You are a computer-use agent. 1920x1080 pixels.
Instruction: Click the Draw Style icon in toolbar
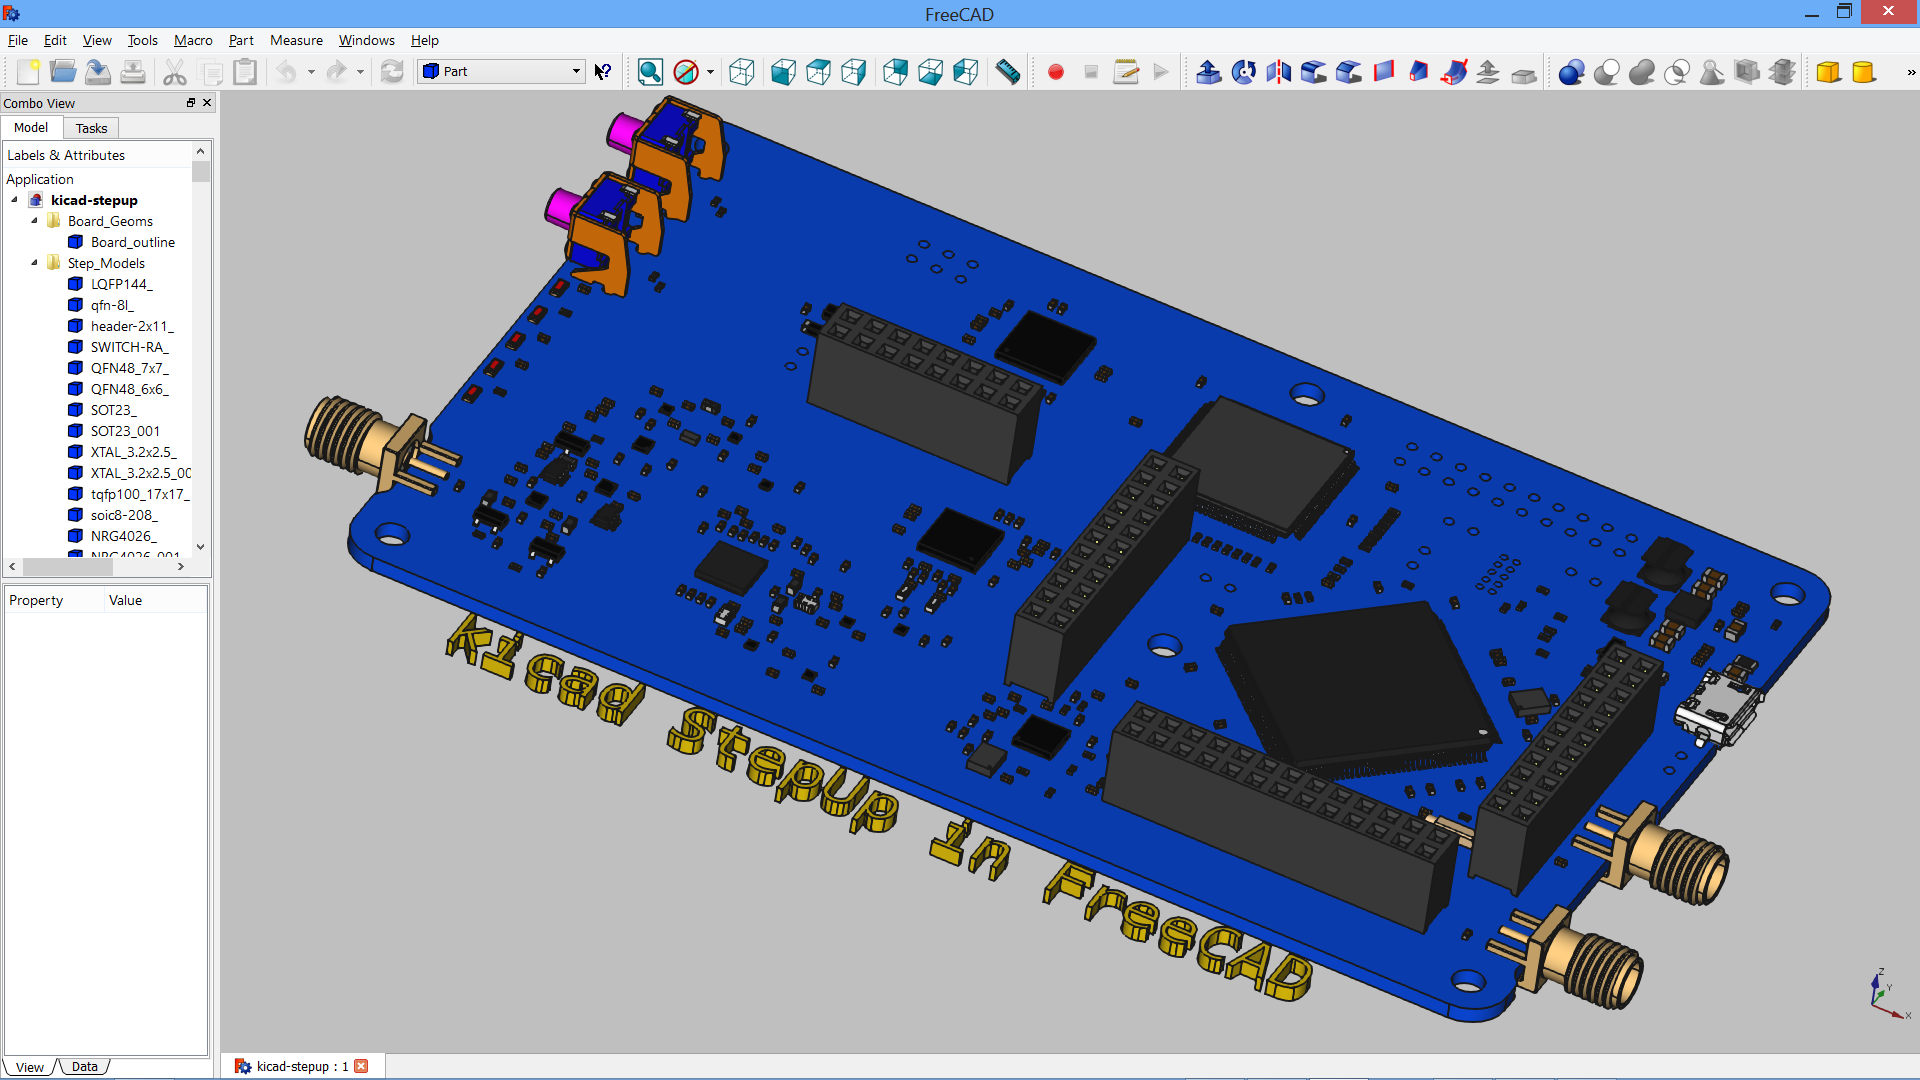click(686, 71)
